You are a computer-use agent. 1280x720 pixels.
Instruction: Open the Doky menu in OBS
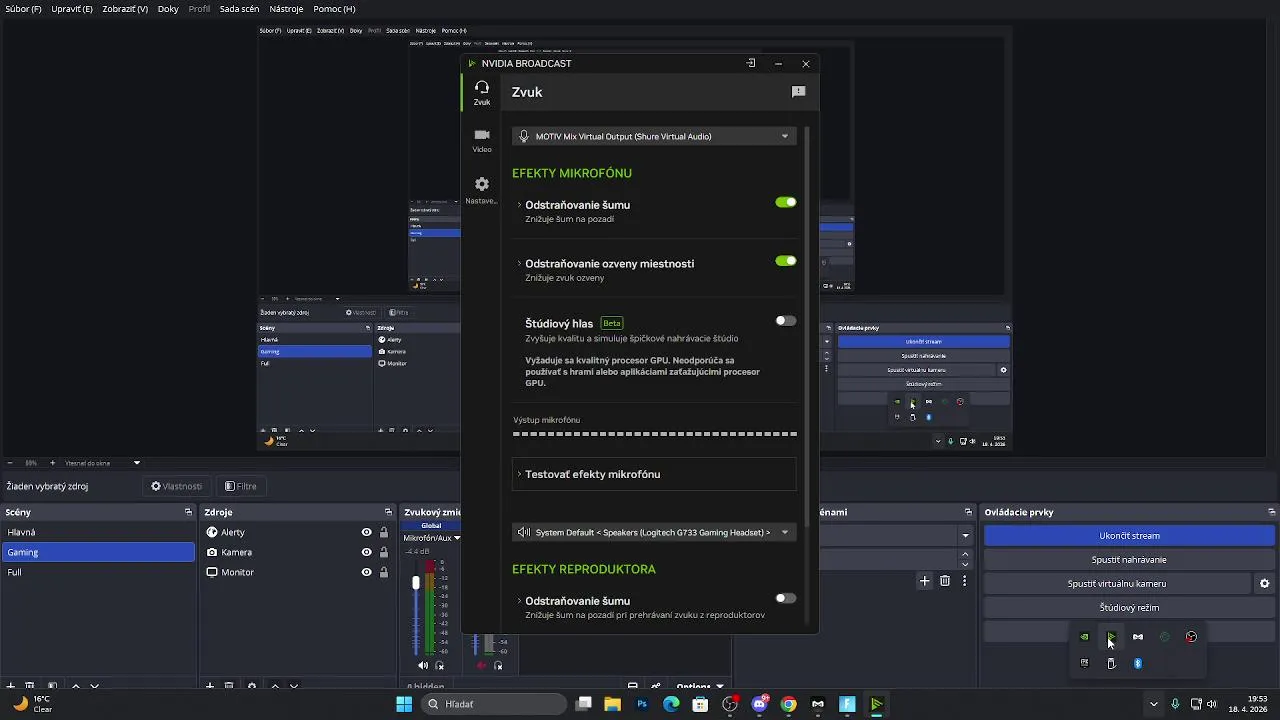168,9
